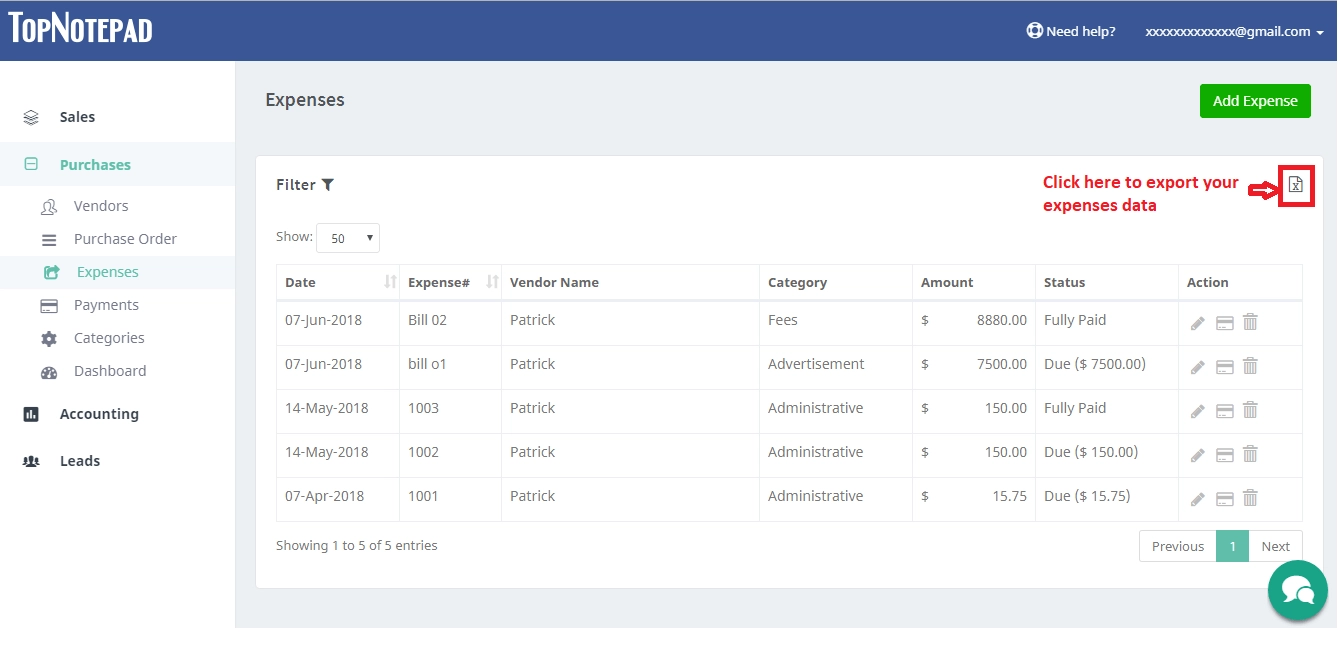Viewport: 1340px width, 660px height.
Task: Click the Leads people icon
Action: coord(31,461)
